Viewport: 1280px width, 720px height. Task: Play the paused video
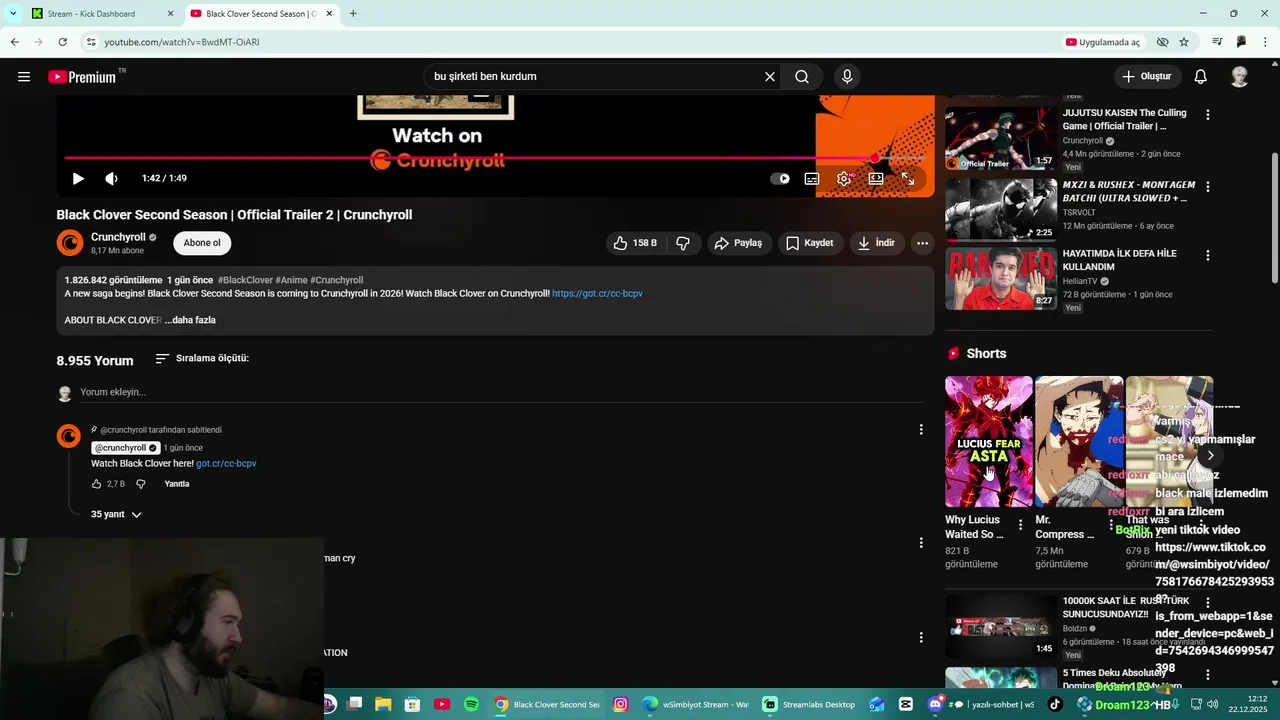coord(78,178)
